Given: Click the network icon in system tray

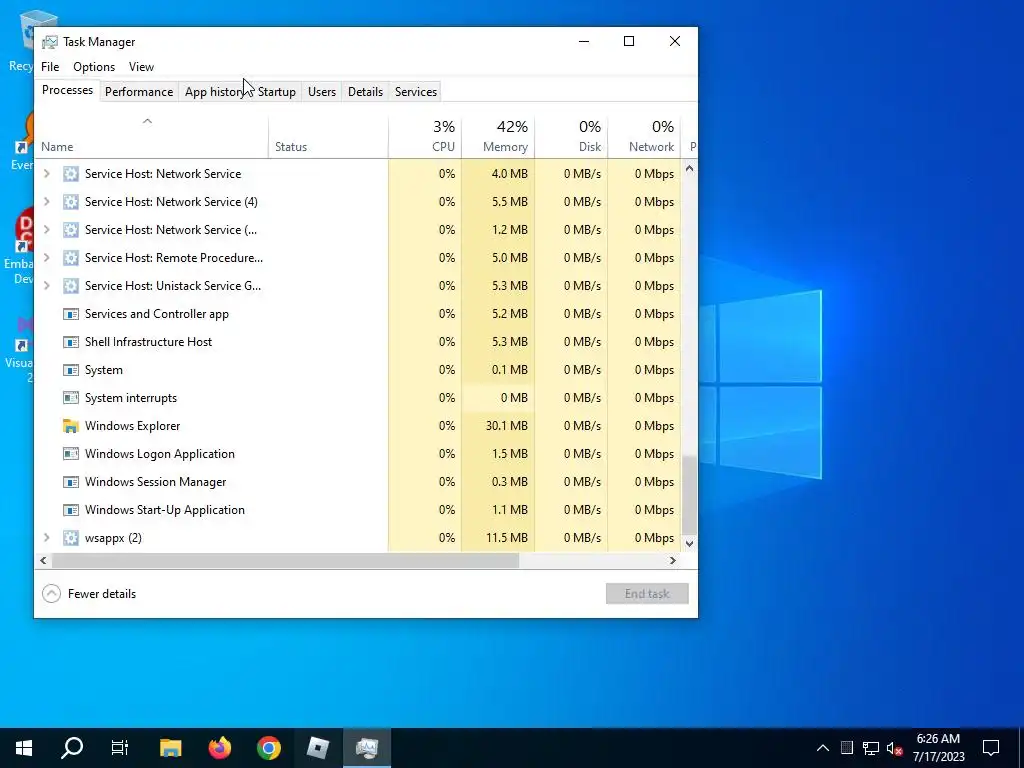Looking at the screenshot, I should tap(871, 748).
